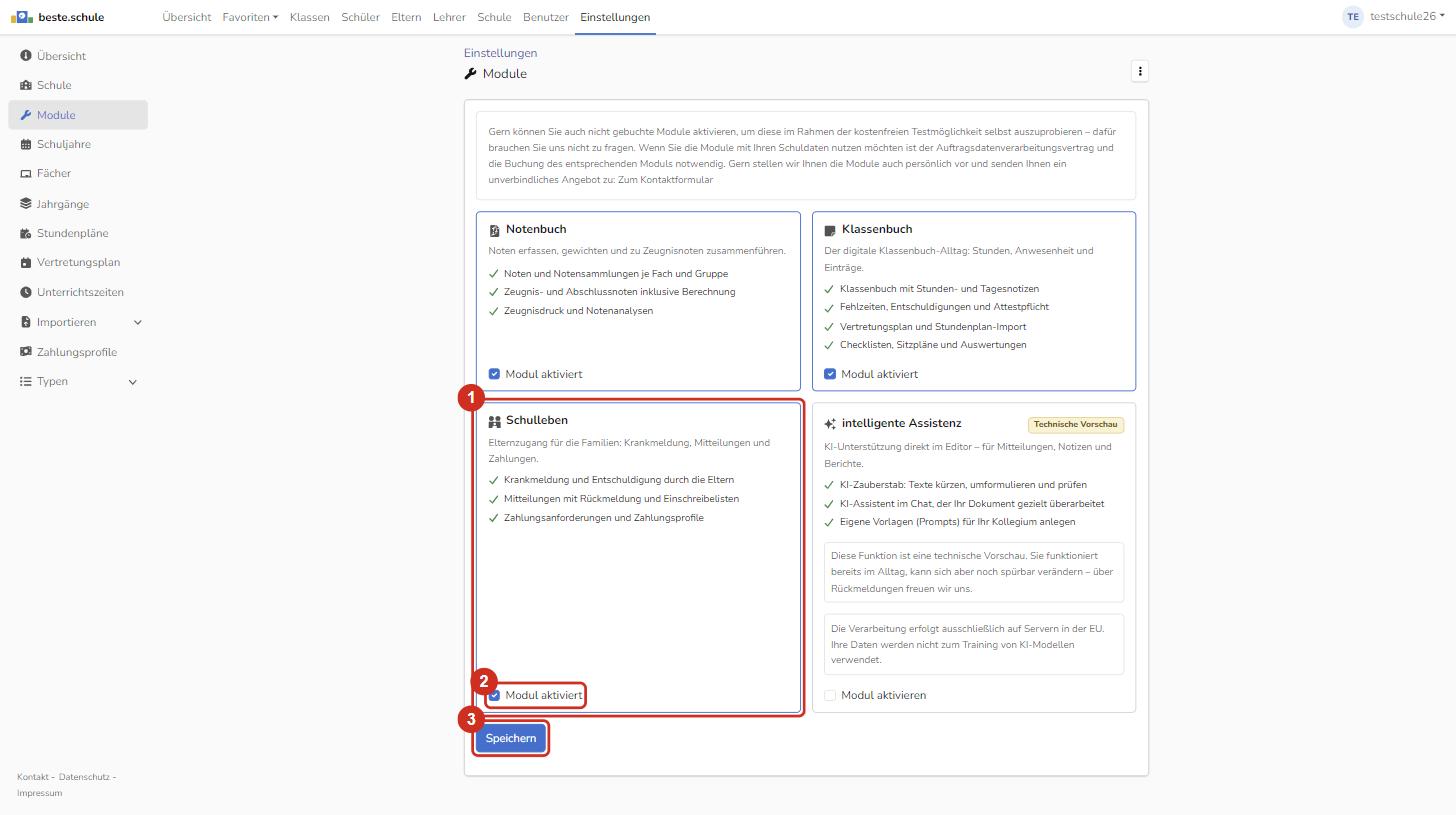This screenshot has width=1456, height=815.
Task: Click the Notenbuch card heading
Action: pos(536,229)
